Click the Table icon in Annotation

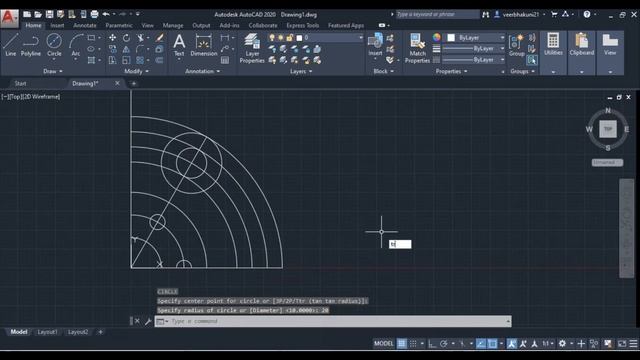[225, 60]
